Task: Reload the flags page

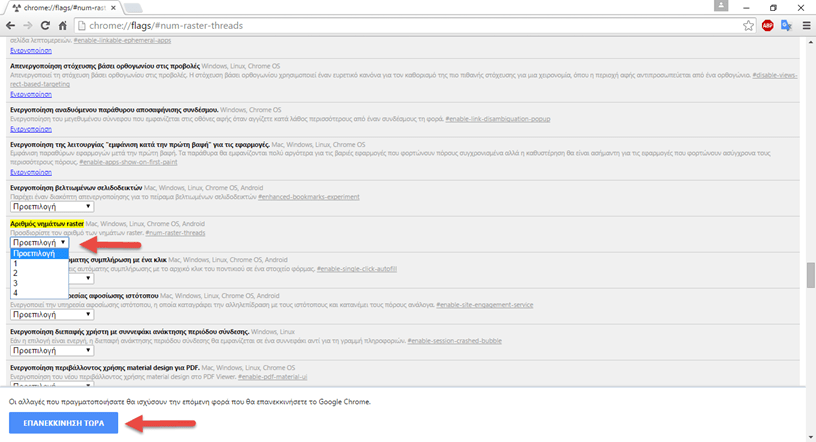Action: pyautogui.click(x=45, y=26)
